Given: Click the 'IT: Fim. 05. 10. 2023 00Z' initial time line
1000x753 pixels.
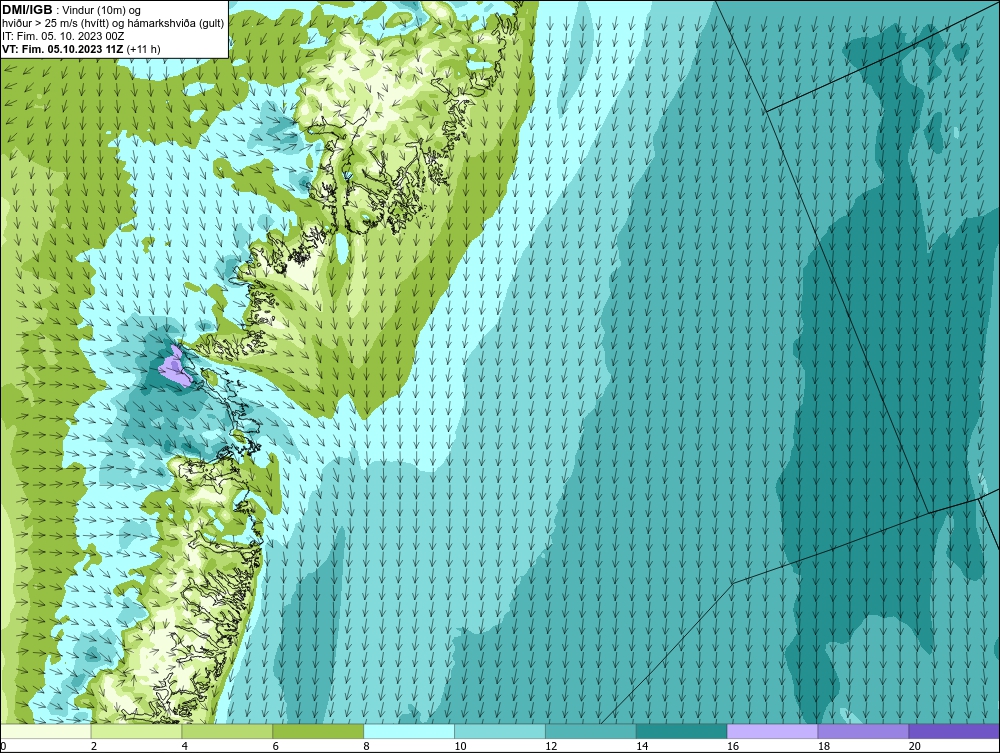Looking at the screenshot, I should pos(63,36).
